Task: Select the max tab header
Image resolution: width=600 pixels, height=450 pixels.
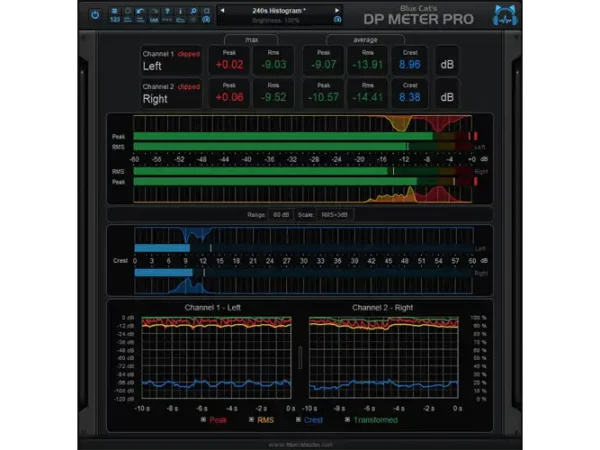Action: [251, 40]
